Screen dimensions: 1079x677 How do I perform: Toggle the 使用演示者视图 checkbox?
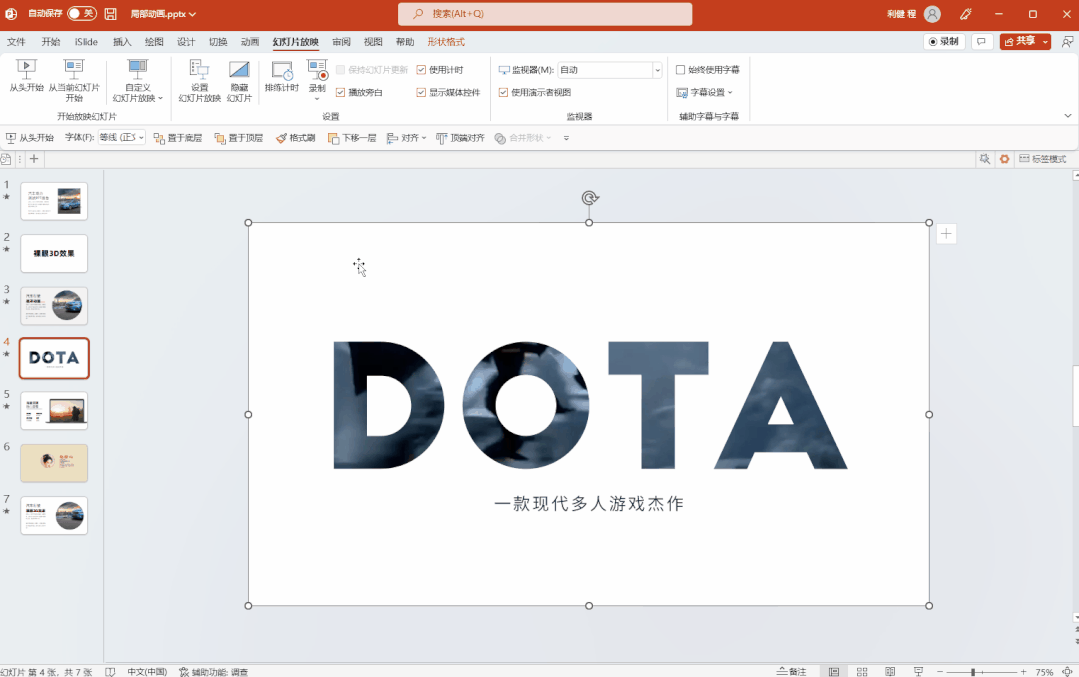tap(503, 92)
